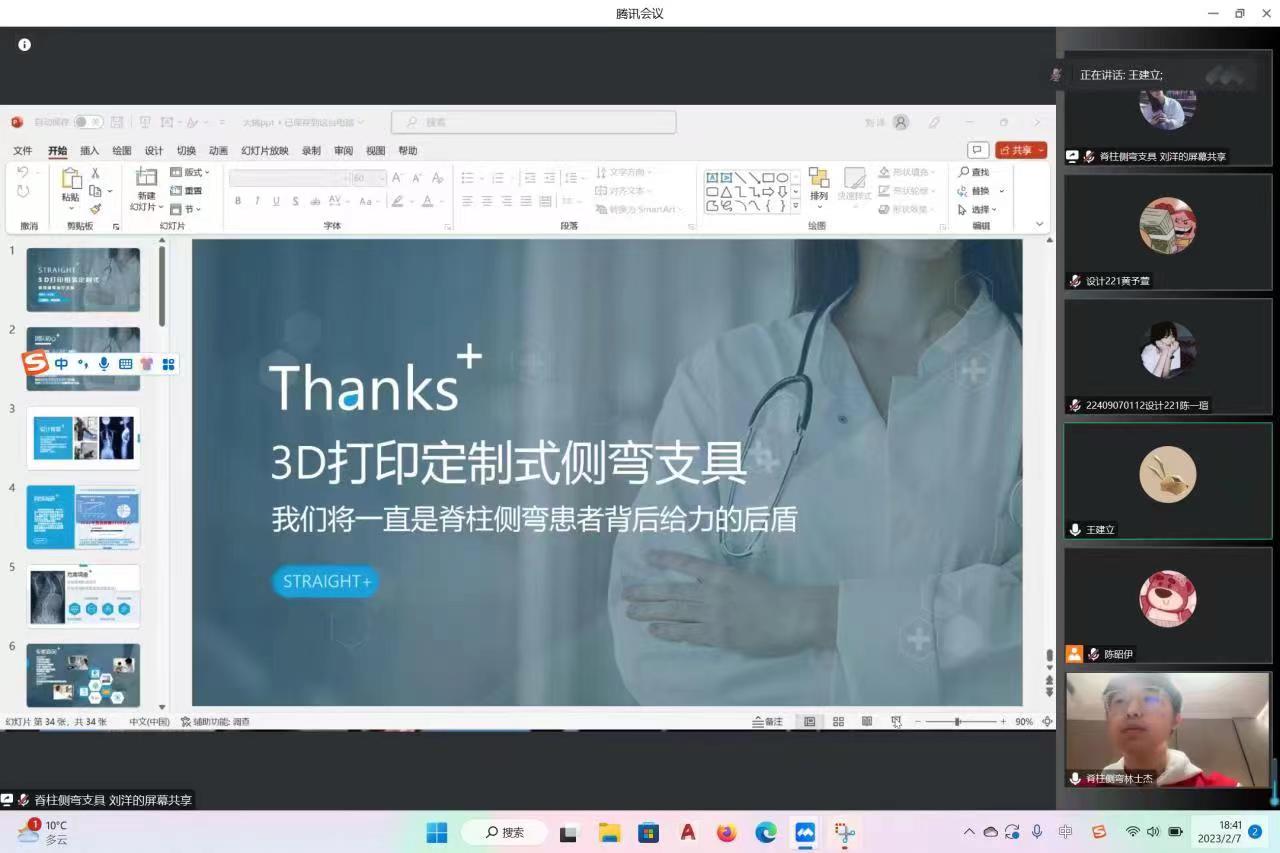This screenshot has height=853, width=1280.
Task: Toggle Underline formatting
Action: 276,201
